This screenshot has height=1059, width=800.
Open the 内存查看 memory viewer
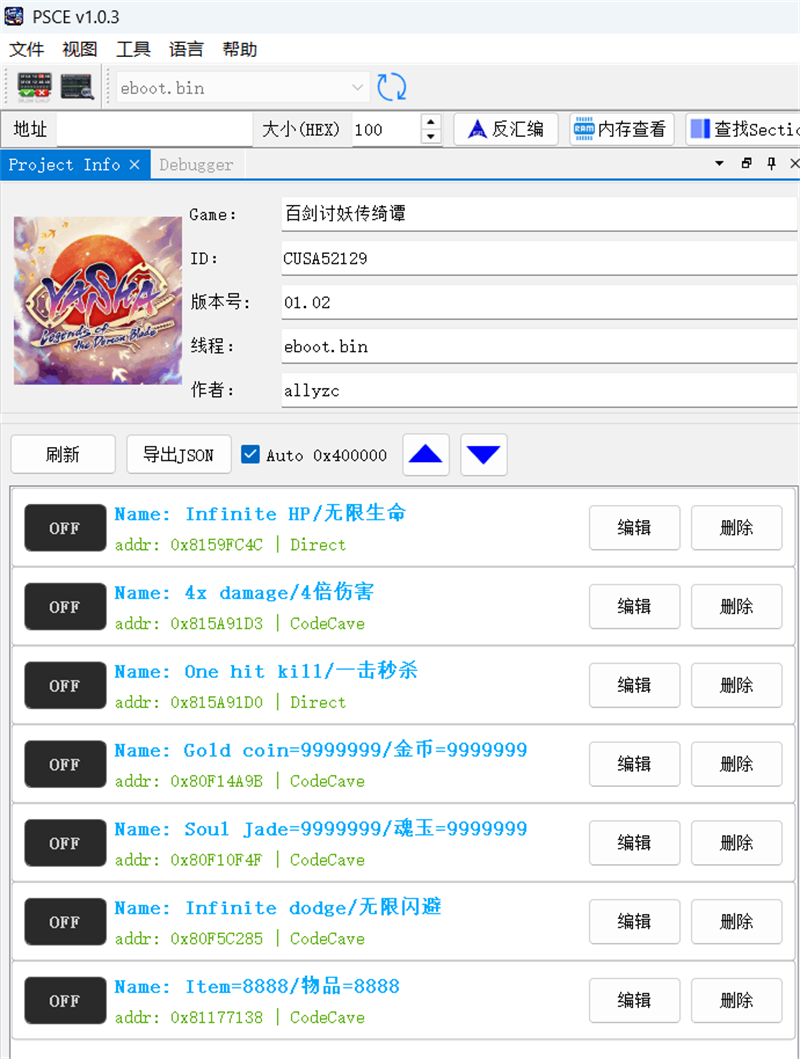pos(621,129)
